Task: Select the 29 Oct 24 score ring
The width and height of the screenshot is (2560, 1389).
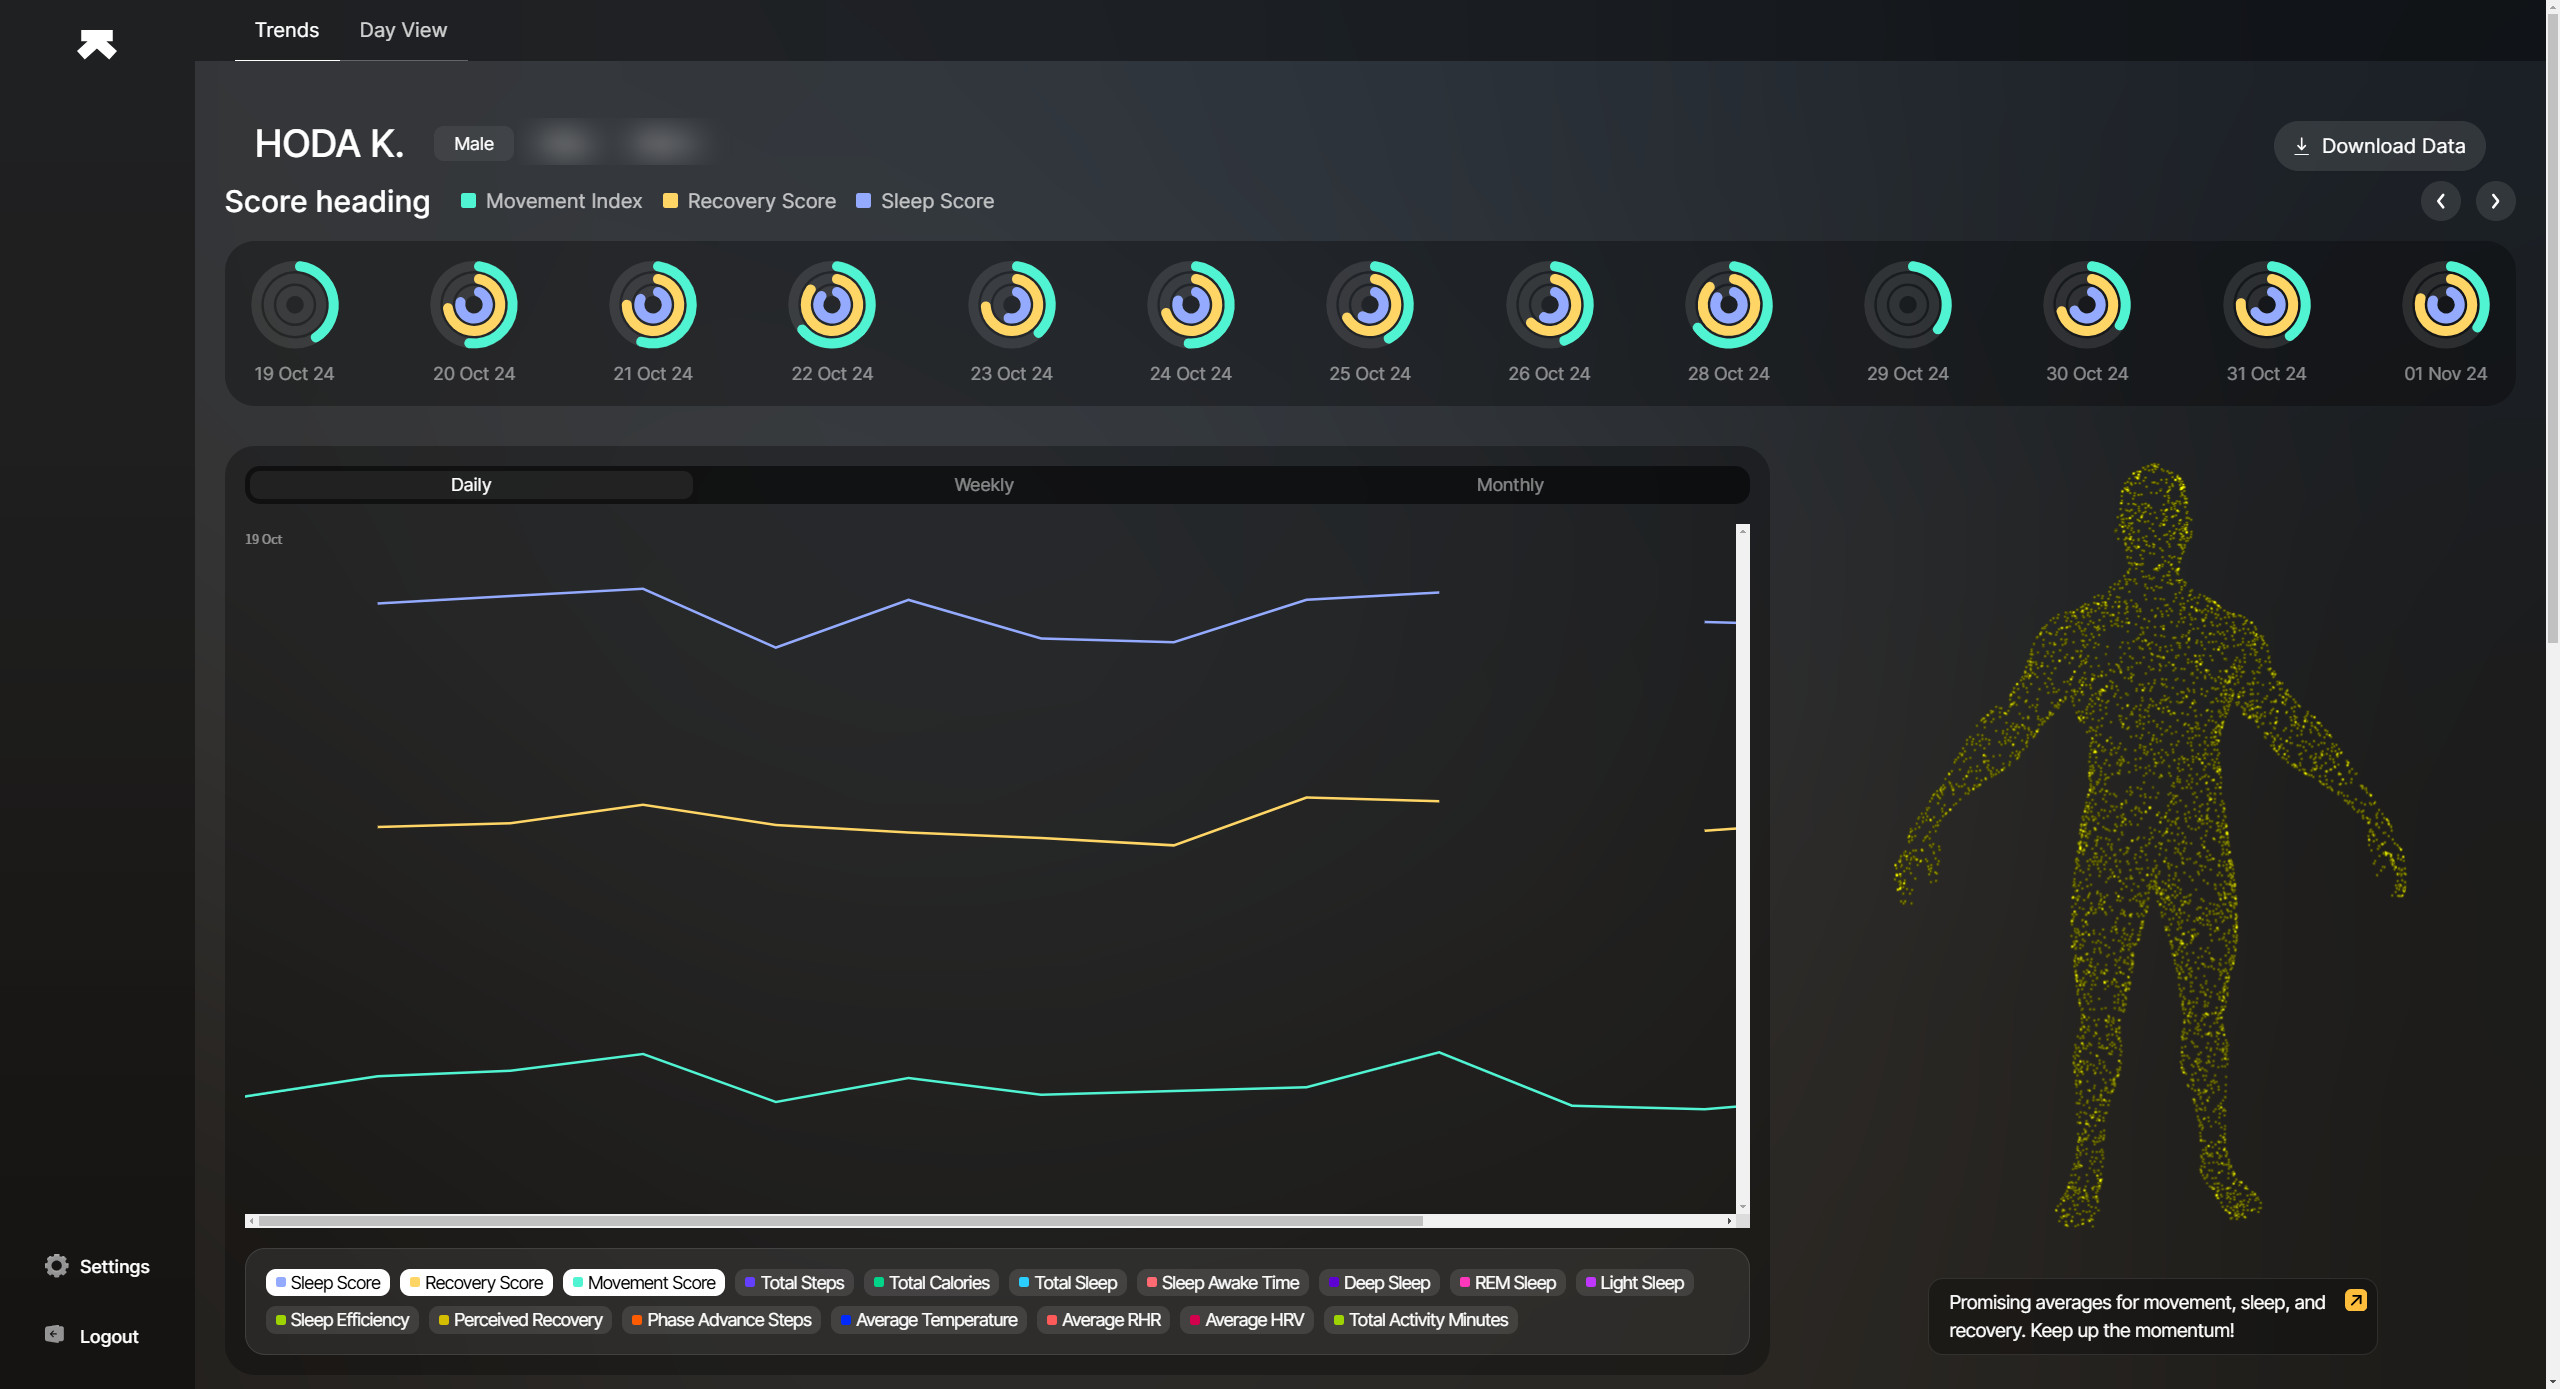Action: pos(1907,305)
